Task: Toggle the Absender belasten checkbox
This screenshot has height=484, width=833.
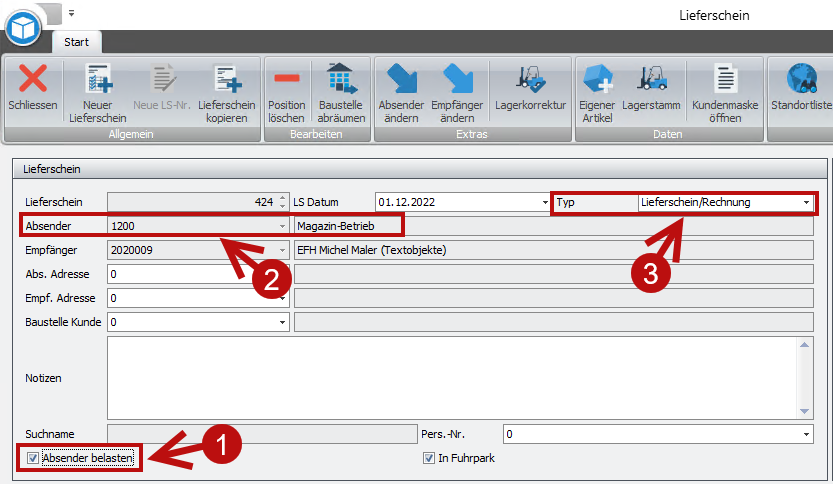Action: point(33,458)
